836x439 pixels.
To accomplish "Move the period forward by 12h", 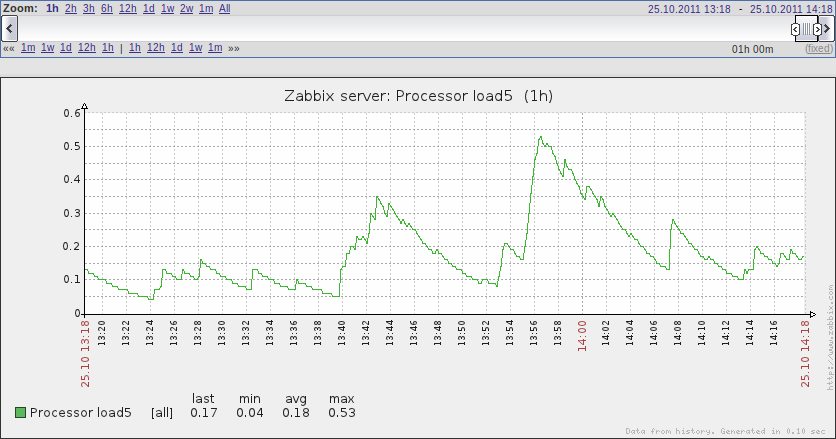I will [x=156, y=47].
